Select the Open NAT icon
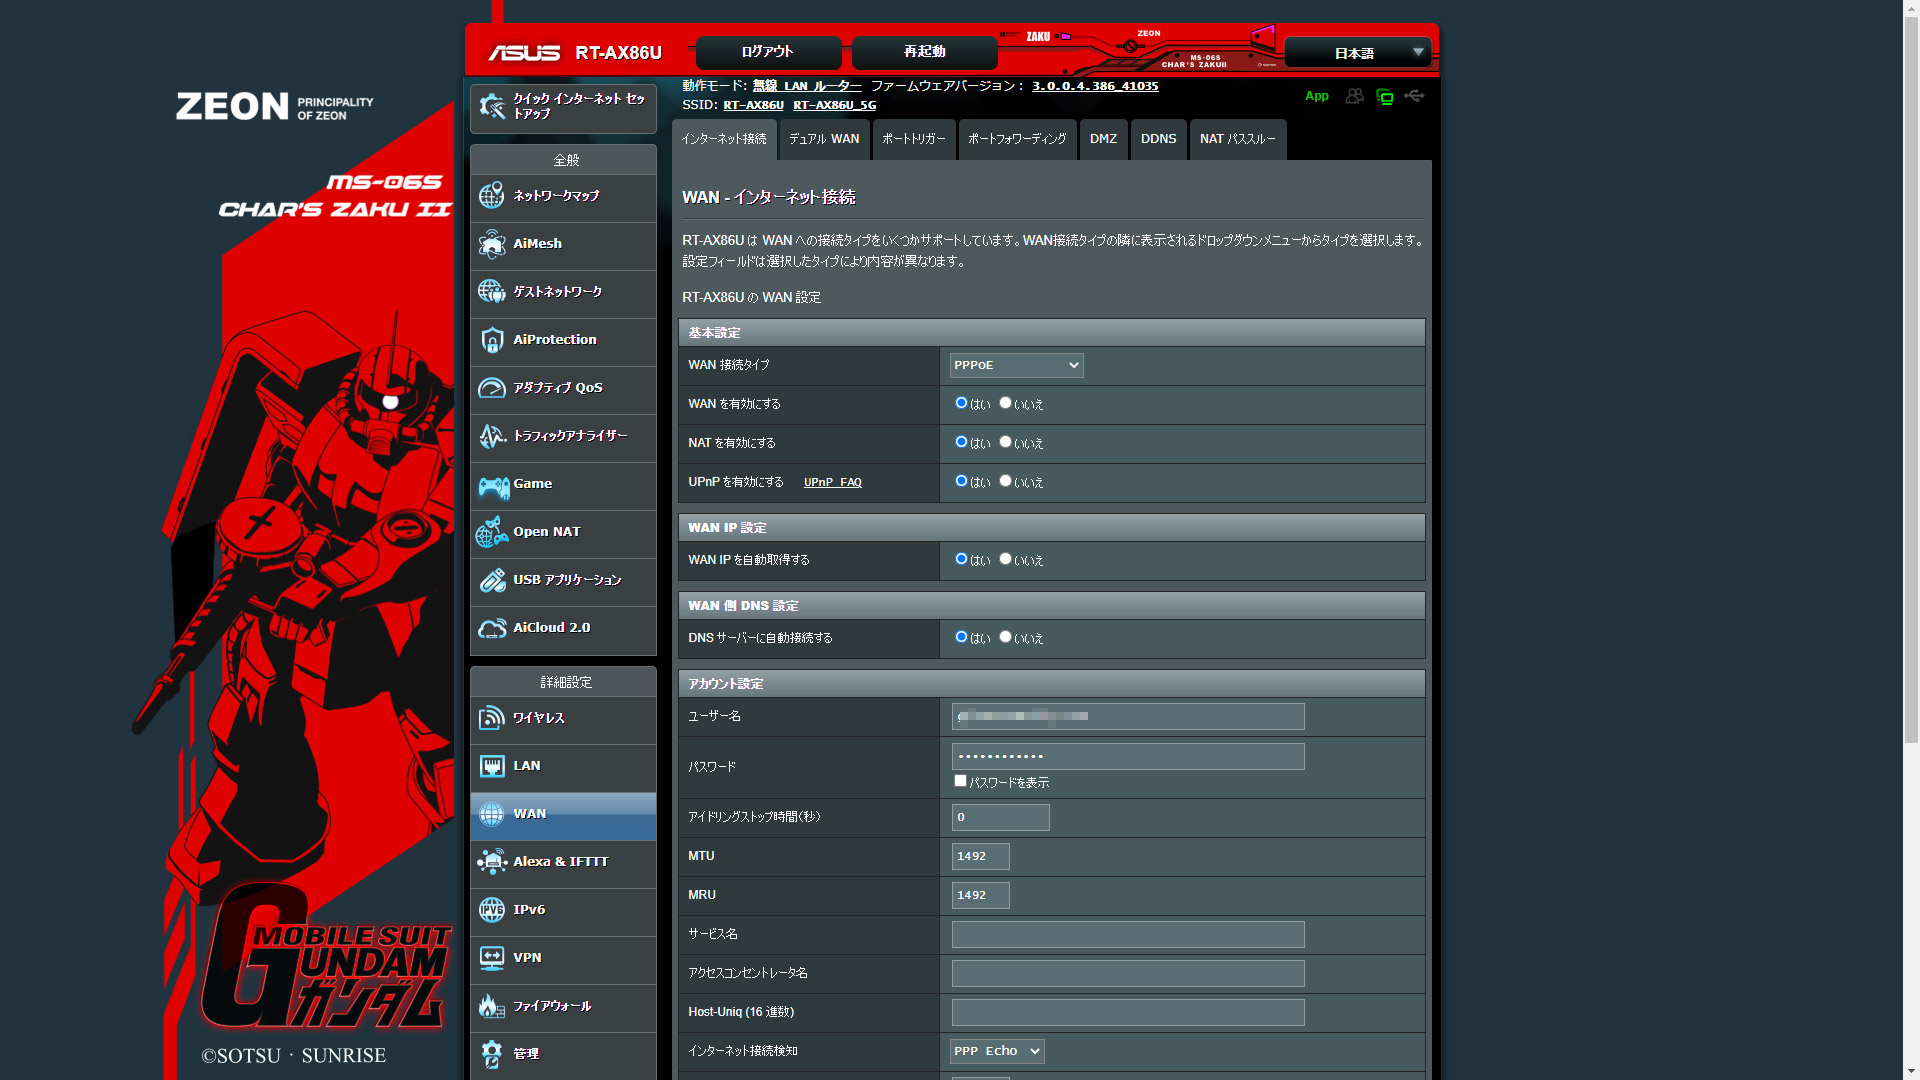The height and width of the screenshot is (1080, 1920). pyautogui.click(x=491, y=532)
